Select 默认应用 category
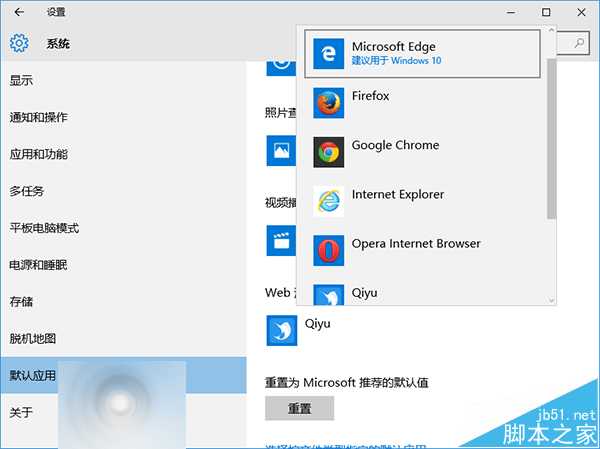This screenshot has height=449, width=600. pyautogui.click(x=123, y=375)
